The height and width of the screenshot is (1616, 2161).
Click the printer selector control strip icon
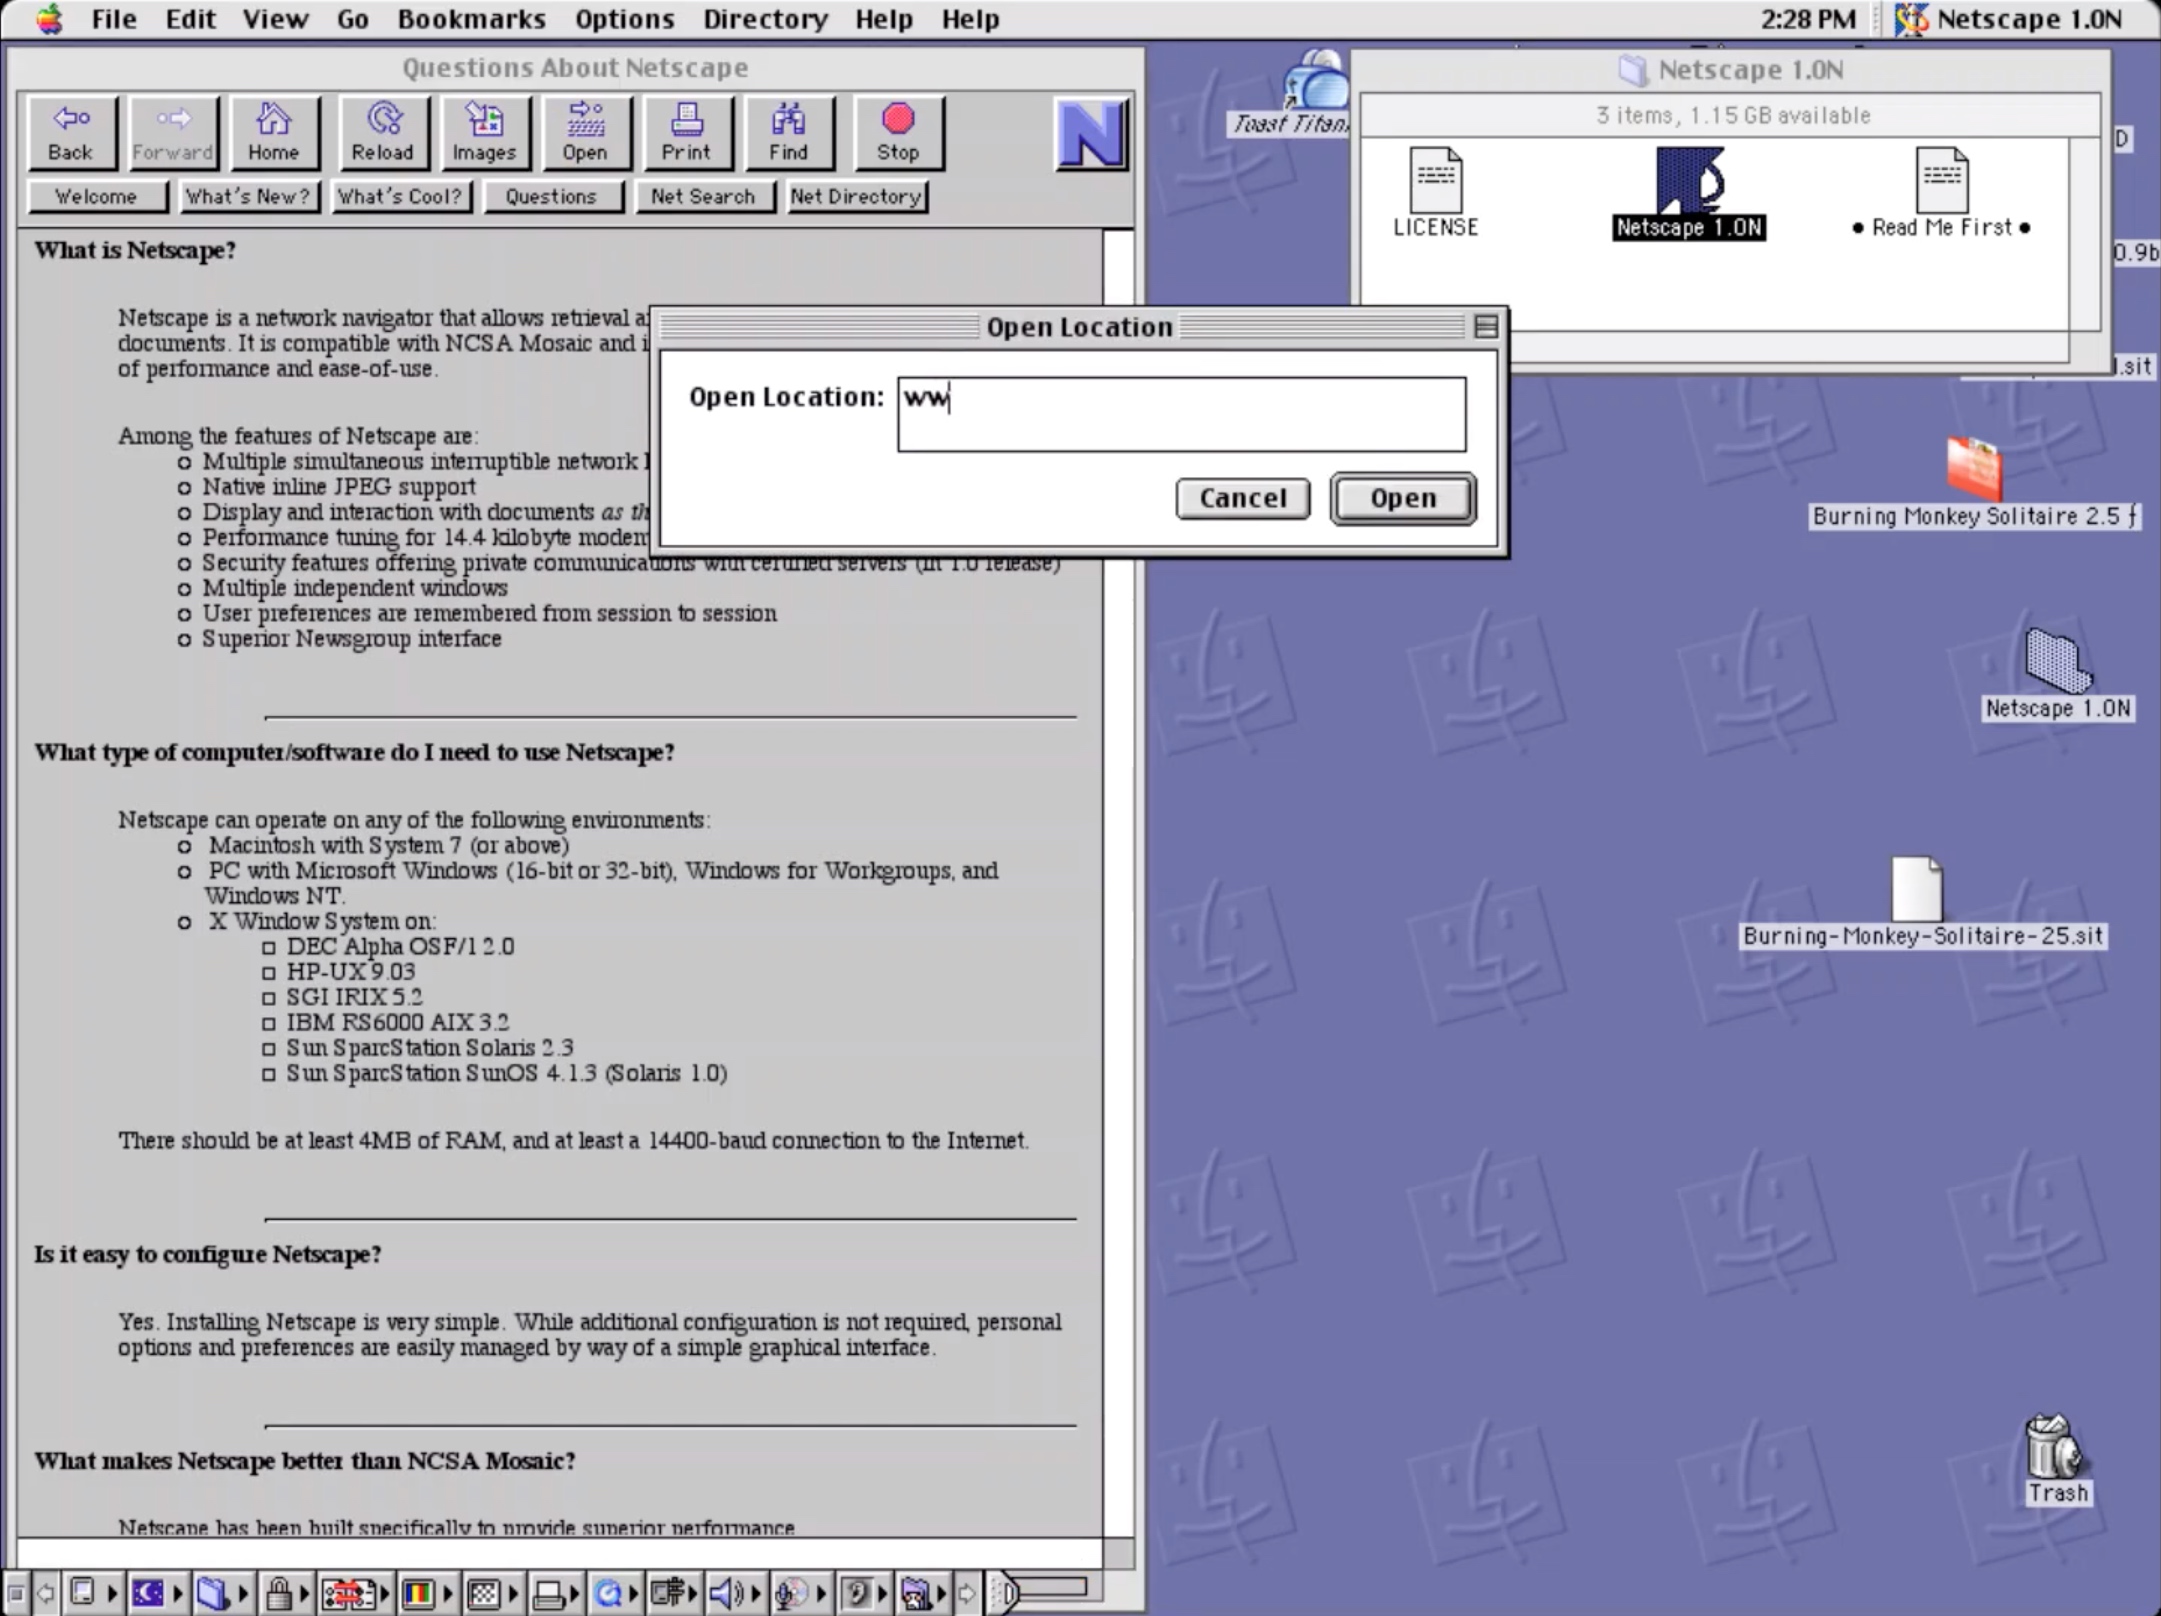pyautogui.click(x=547, y=1593)
